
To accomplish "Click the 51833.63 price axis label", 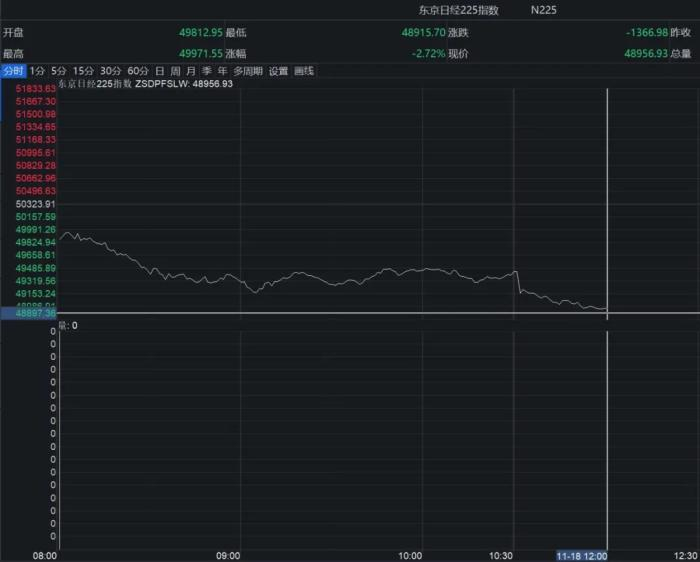I will click(x=36, y=88).
